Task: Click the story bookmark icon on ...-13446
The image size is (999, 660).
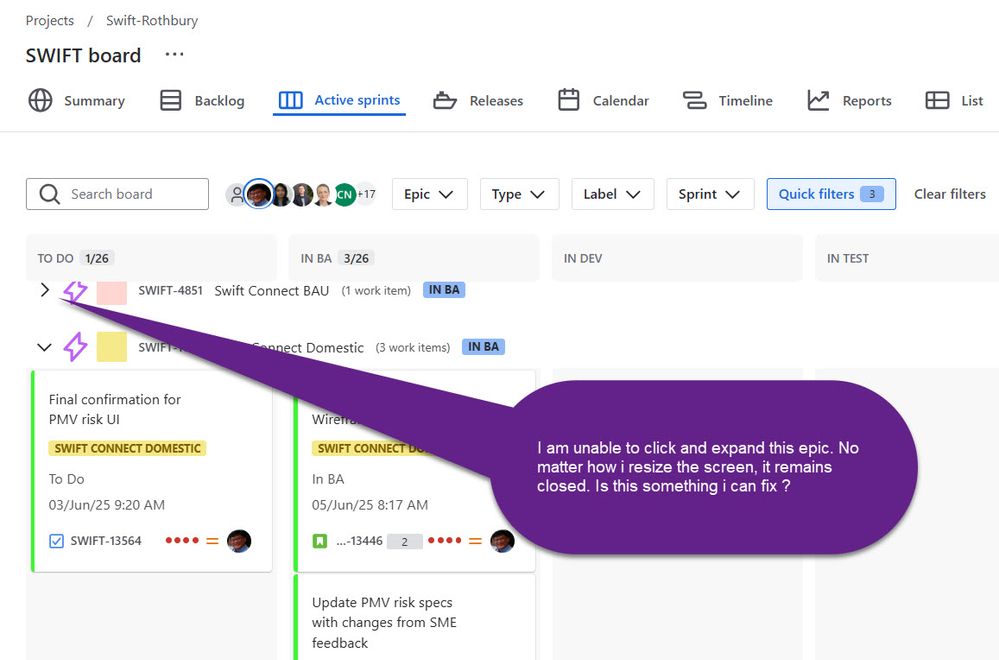Action: (320, 541)
